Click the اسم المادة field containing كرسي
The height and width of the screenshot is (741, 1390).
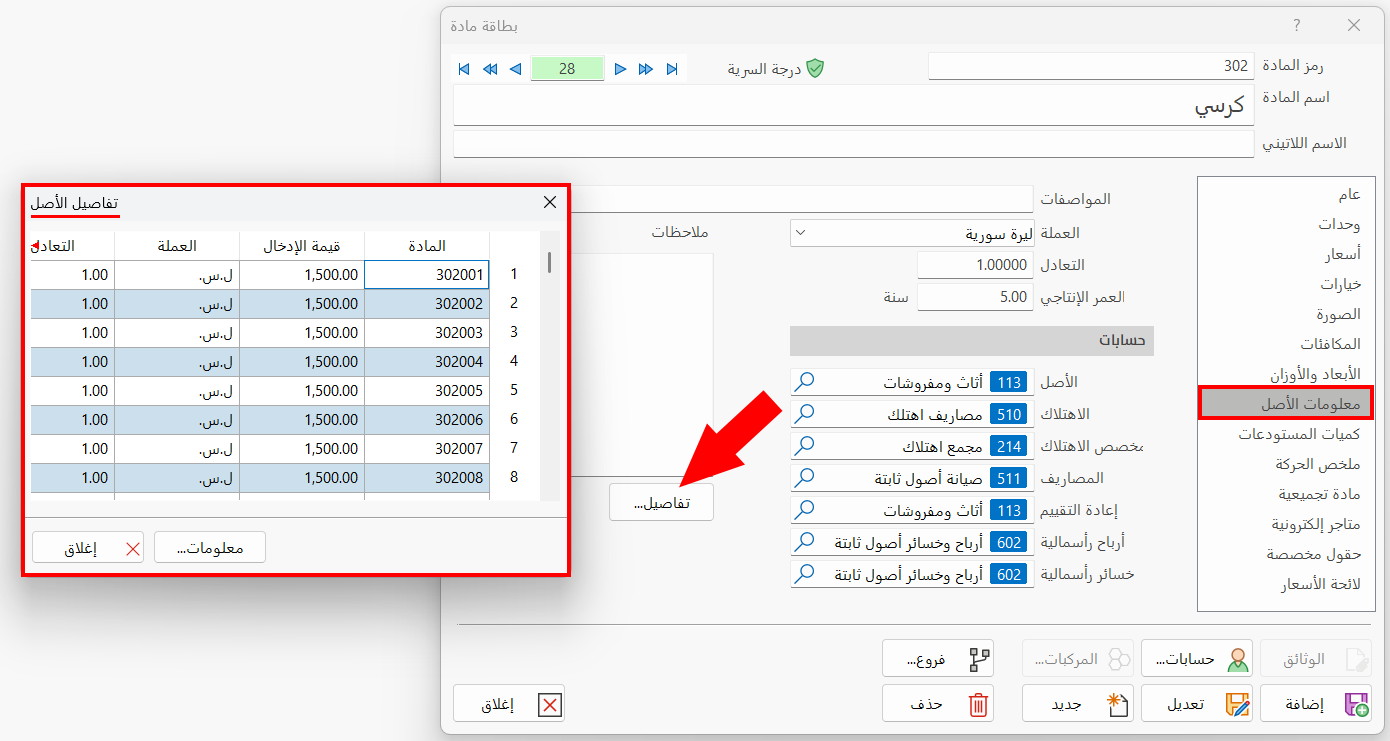click(854, 105)
